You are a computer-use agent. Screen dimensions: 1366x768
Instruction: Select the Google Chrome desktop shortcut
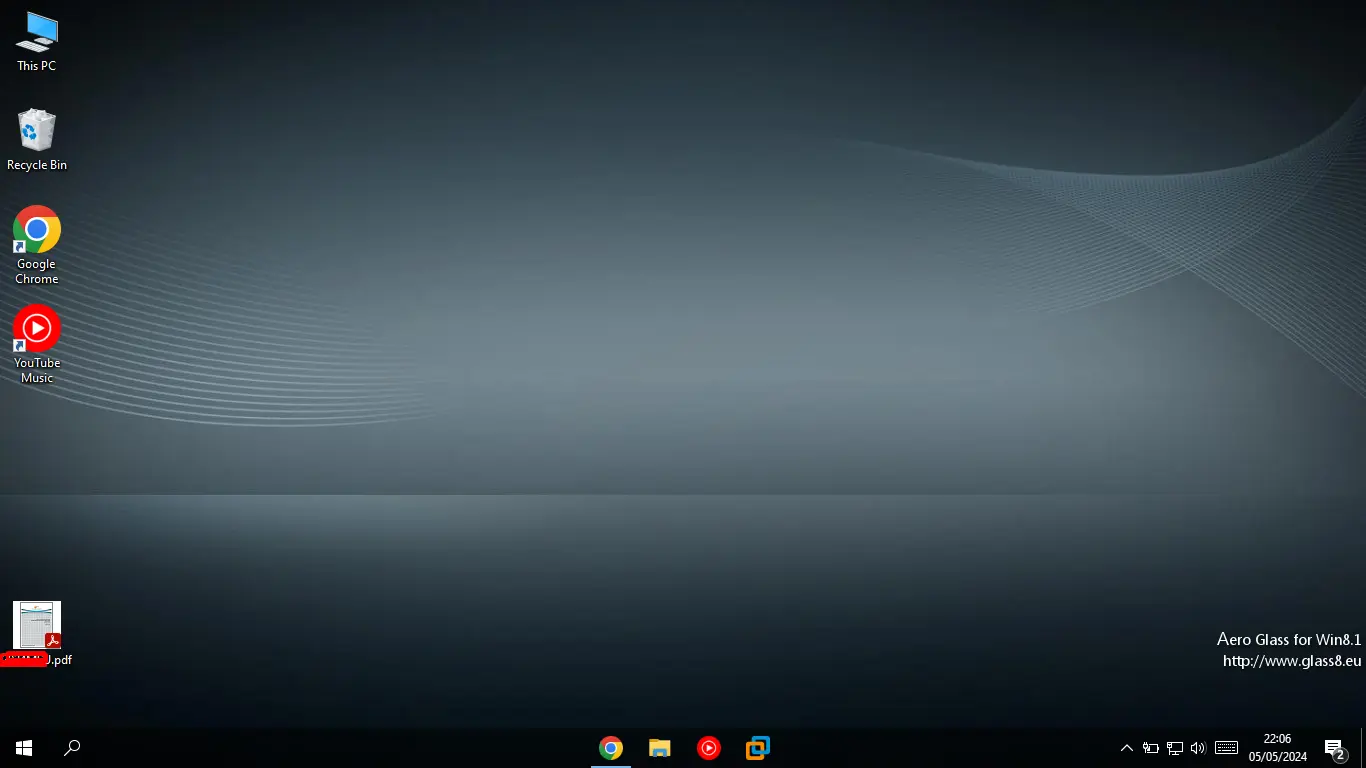[x=37, y=246]
